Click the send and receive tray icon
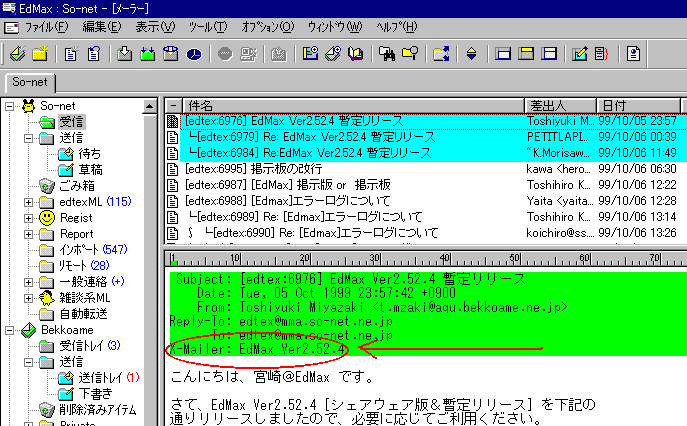 pyautogui.click(x=171, y=54)
